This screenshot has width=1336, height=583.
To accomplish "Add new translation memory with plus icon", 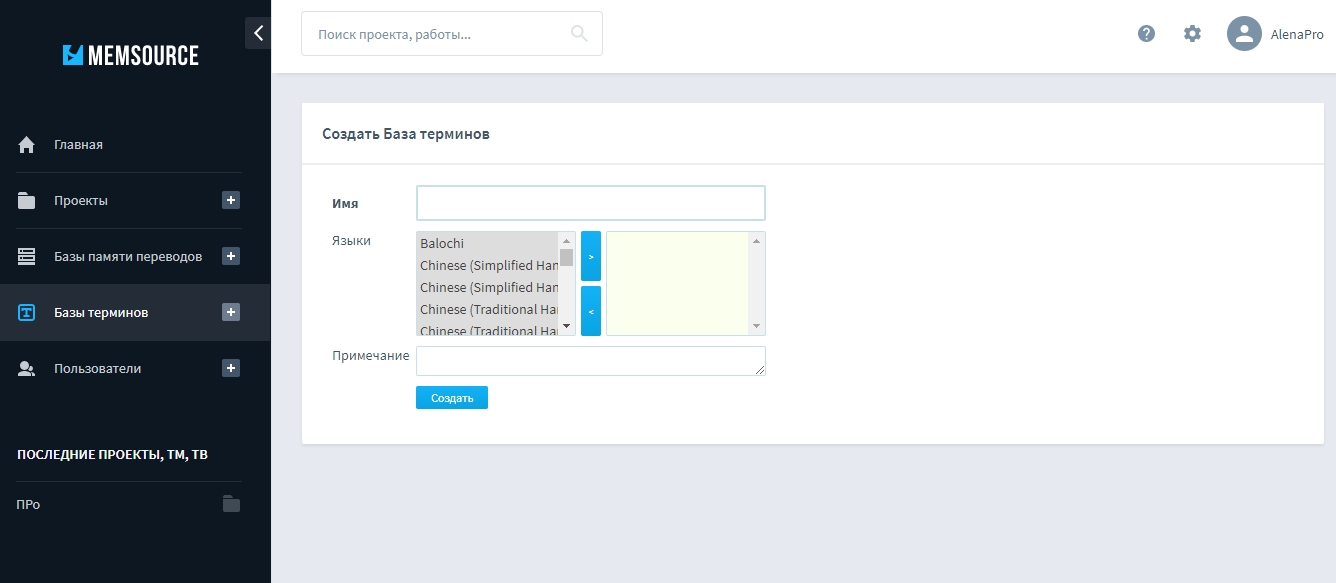I will (x=231, y=256).
